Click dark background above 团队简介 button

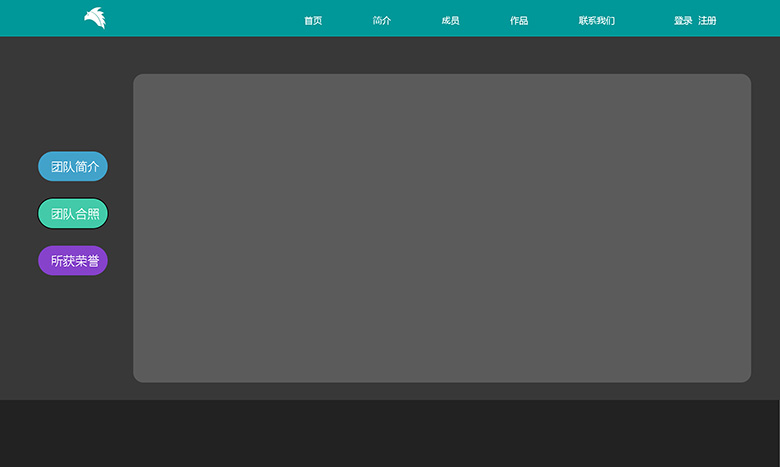pyautogui.click(x=73, y=100)
